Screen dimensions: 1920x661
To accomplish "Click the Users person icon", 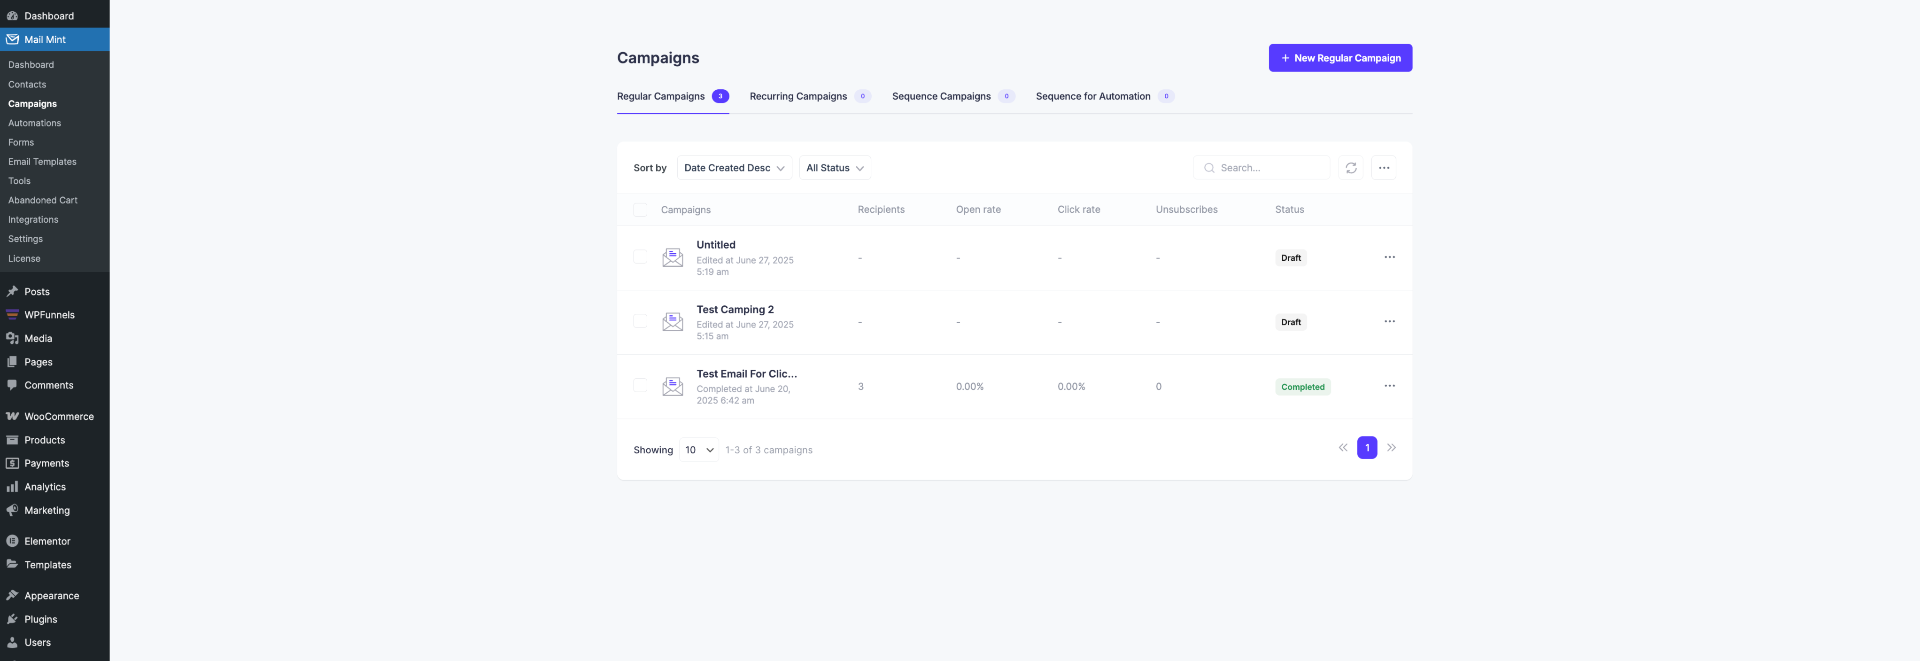I will coord(12,643).
